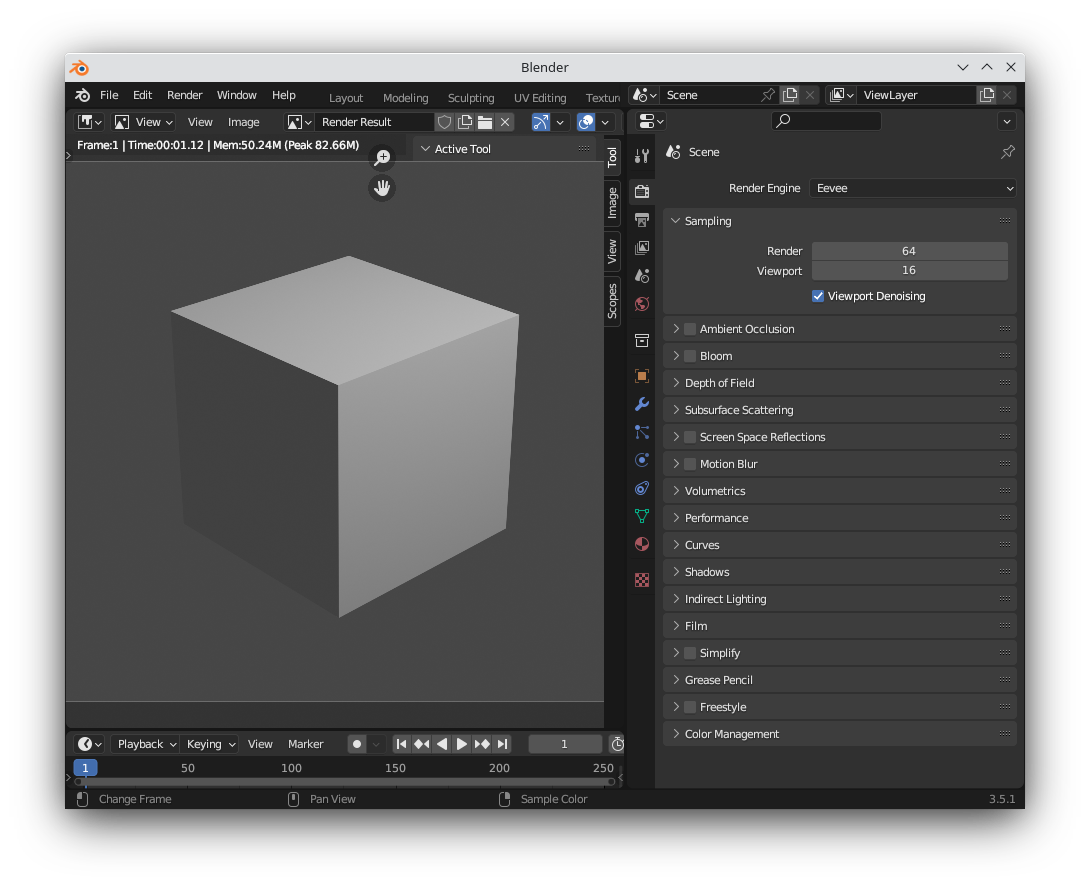
Task: Switch to the Texture properties checkerboard tab
Action: pyautogui.click(x=641, y=579)
